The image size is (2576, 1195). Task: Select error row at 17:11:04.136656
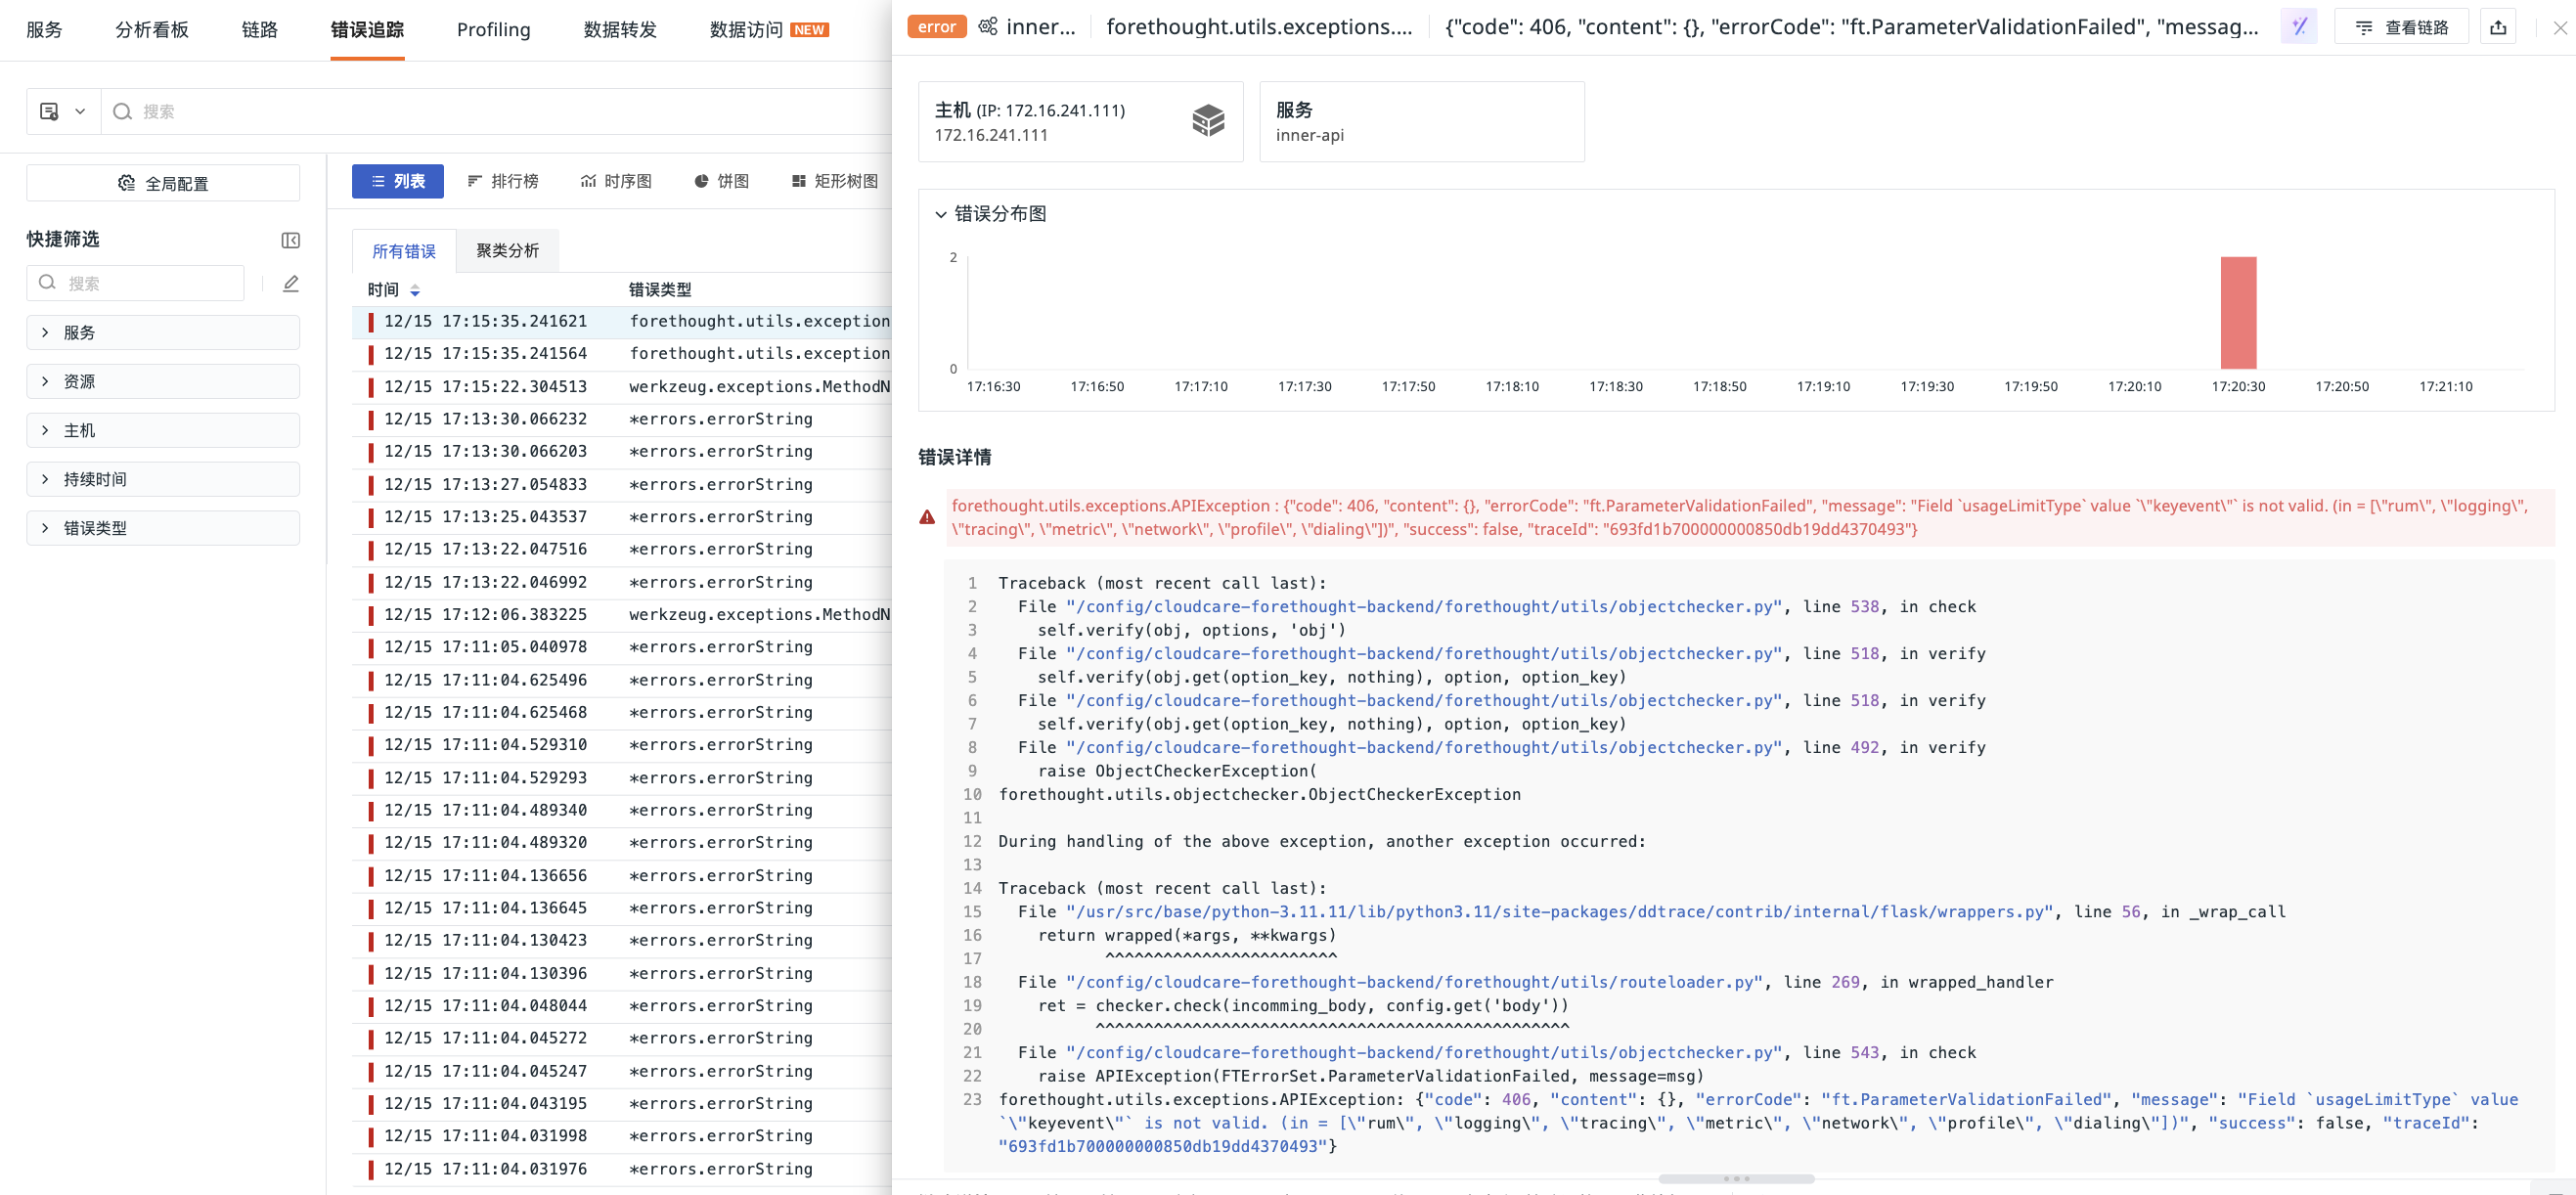(x=622, y=876)
